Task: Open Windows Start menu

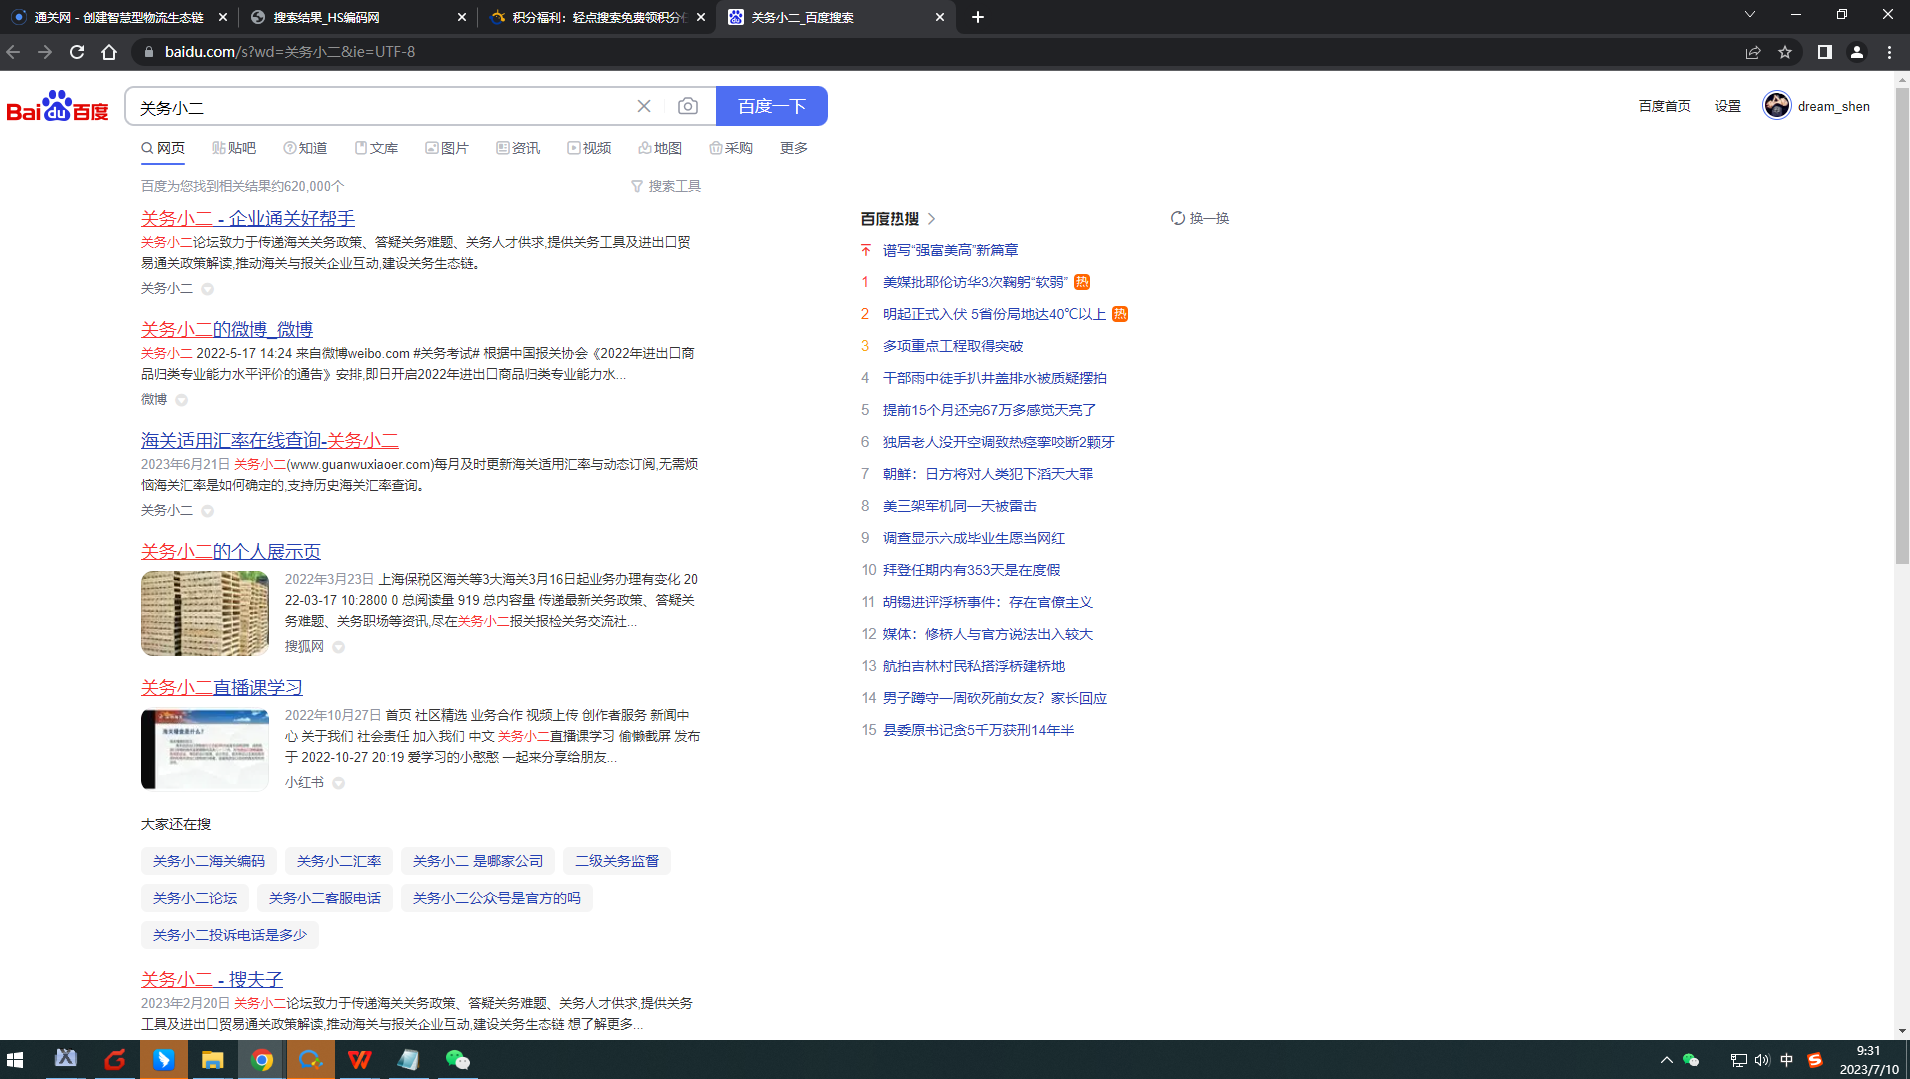Action: point(15,1060)
